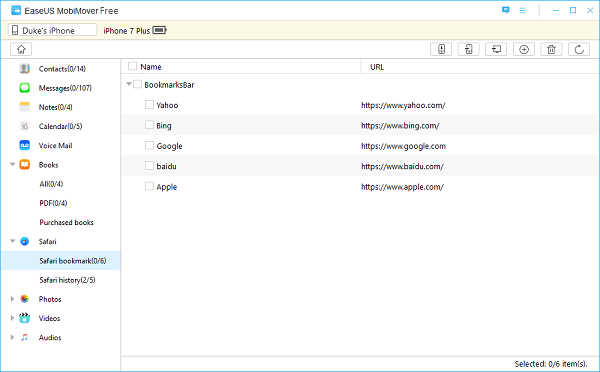
Task: Select Voice Mail category
Action: click(55, 145)
